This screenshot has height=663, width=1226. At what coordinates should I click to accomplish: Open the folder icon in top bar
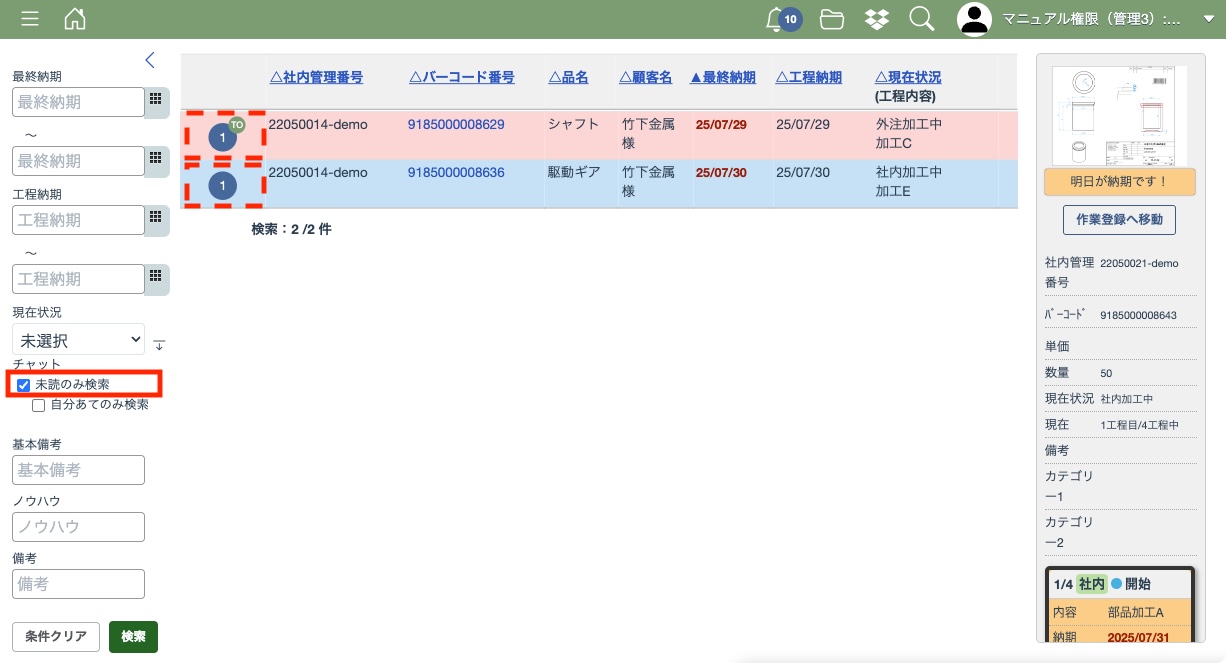click(831, 19)
